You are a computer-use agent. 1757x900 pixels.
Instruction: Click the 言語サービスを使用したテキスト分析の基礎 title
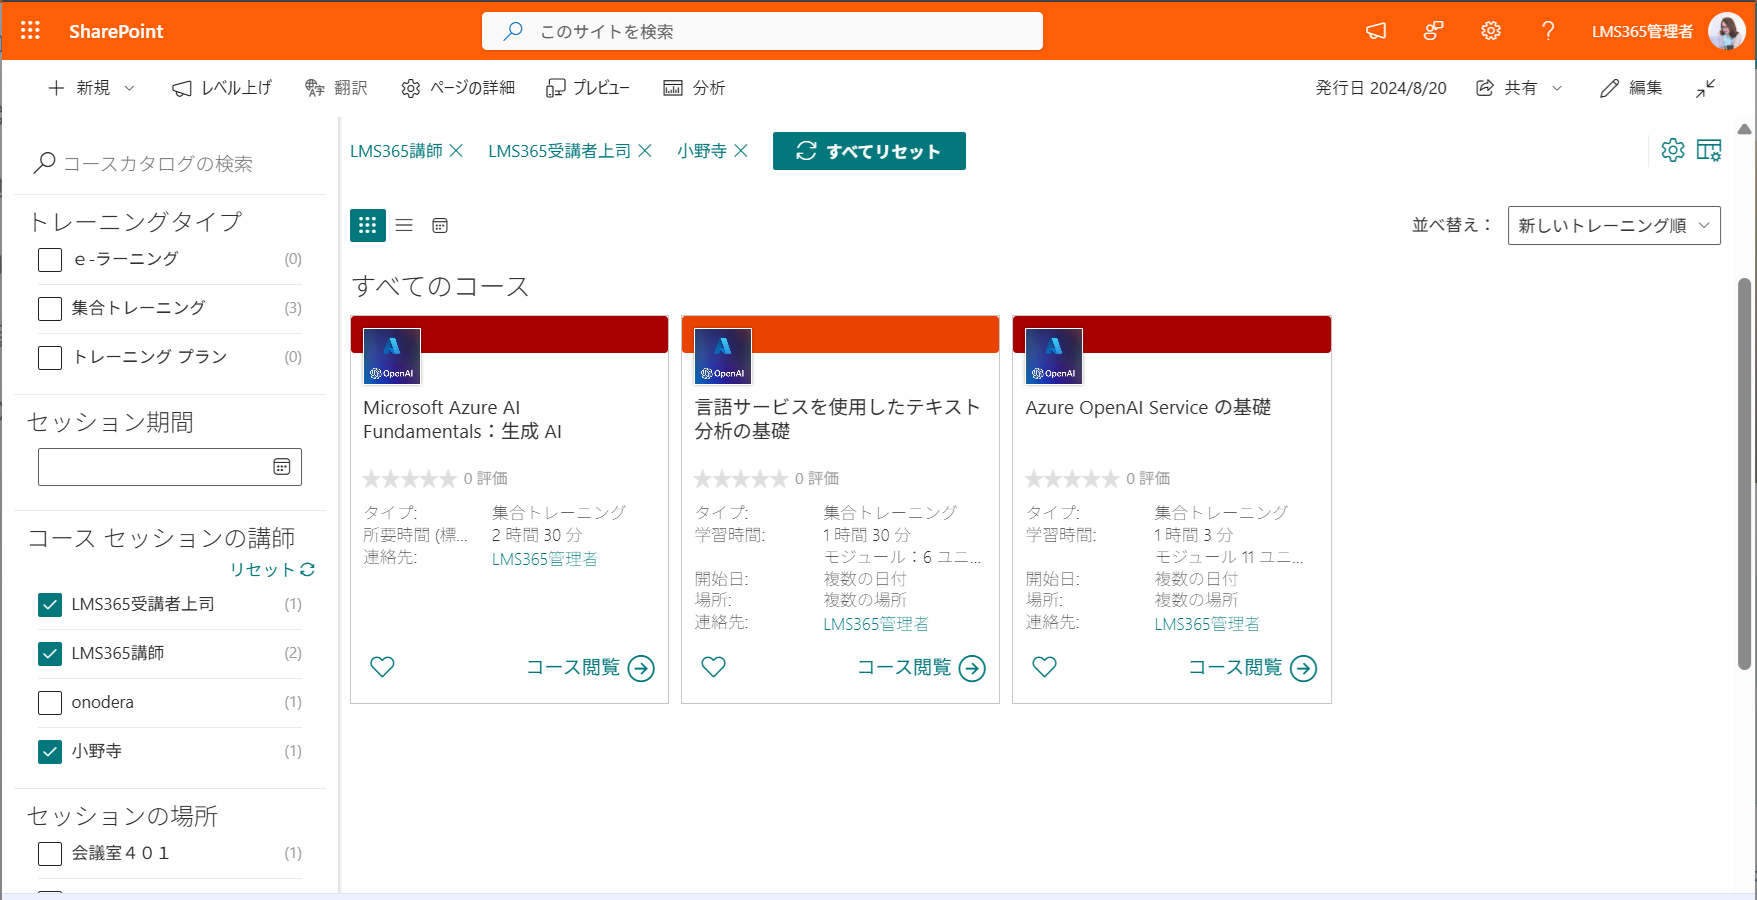click(838, 419)
